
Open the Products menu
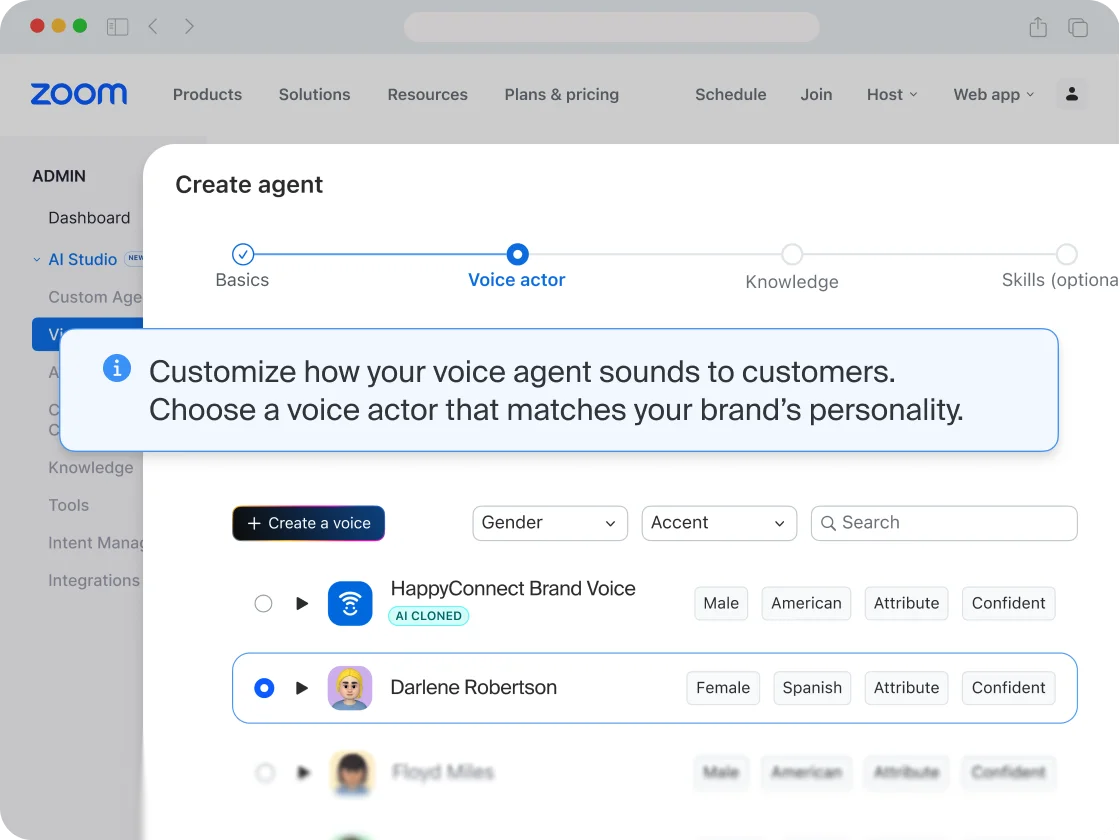[207, 94]
